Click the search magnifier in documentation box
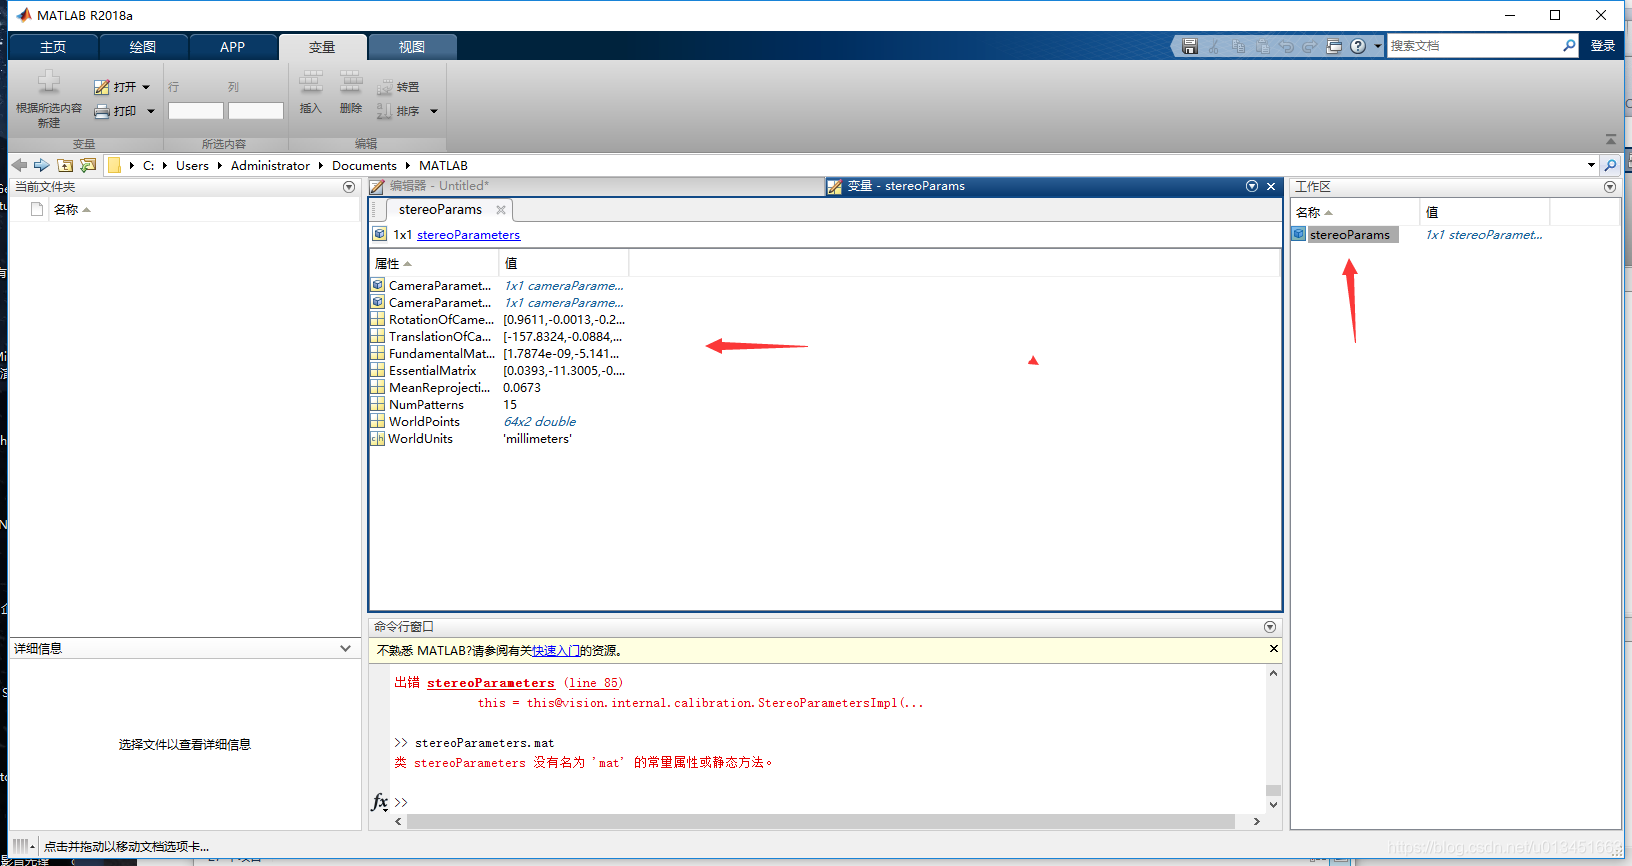 [x=1569, y=46]
